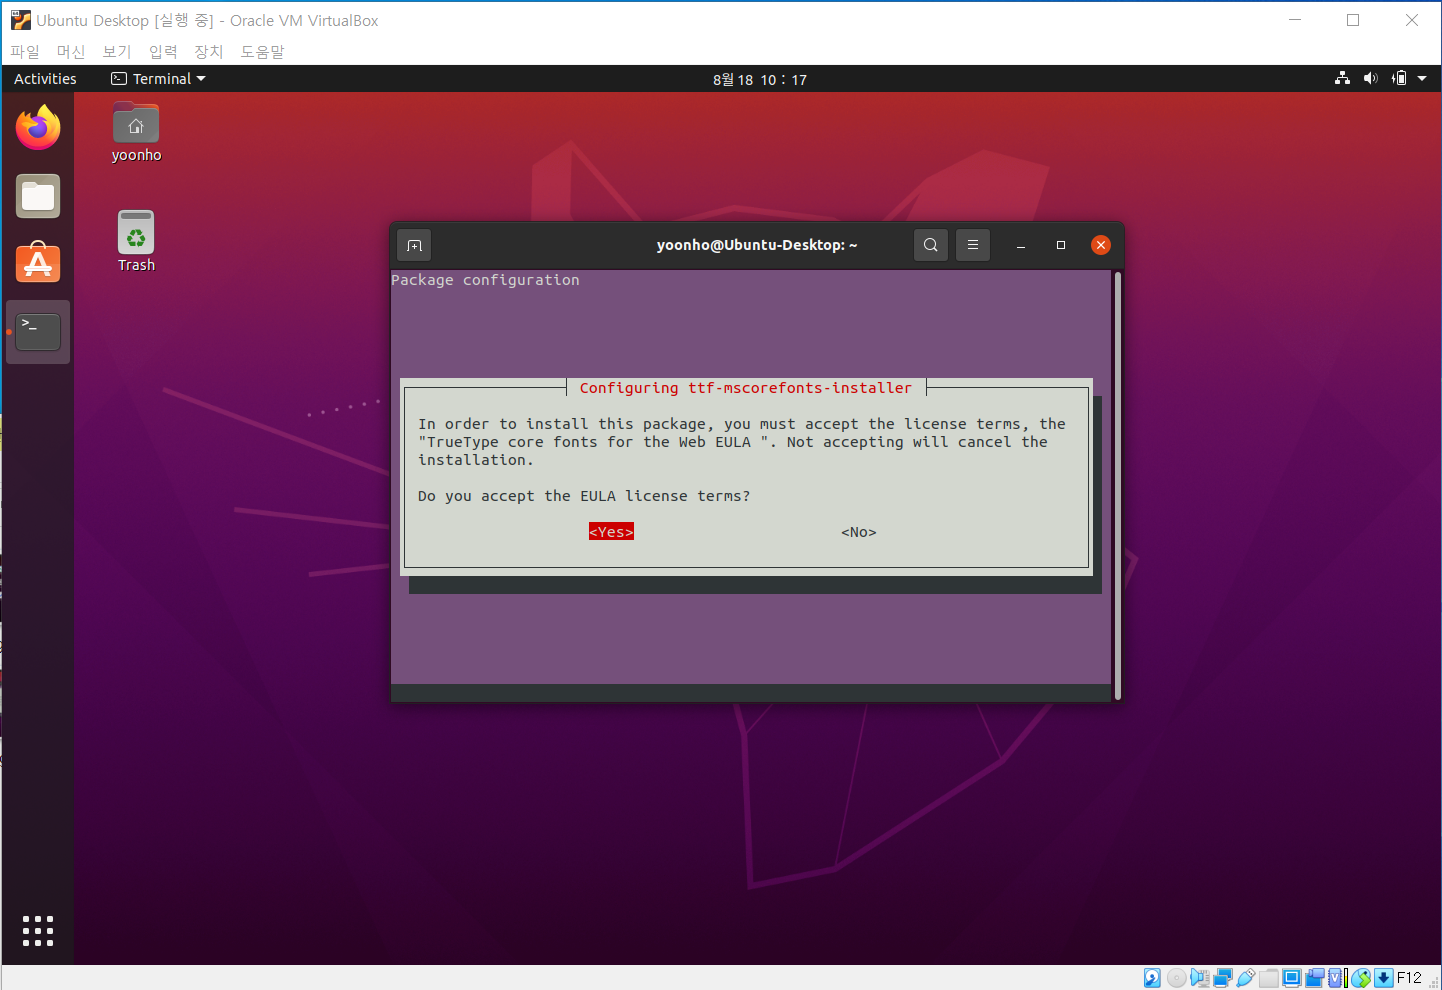This screenshot has height=990, width=1442.
Task: Click the network status icon in top bar
Action: pyautogui.click(x=1343, y=78)
